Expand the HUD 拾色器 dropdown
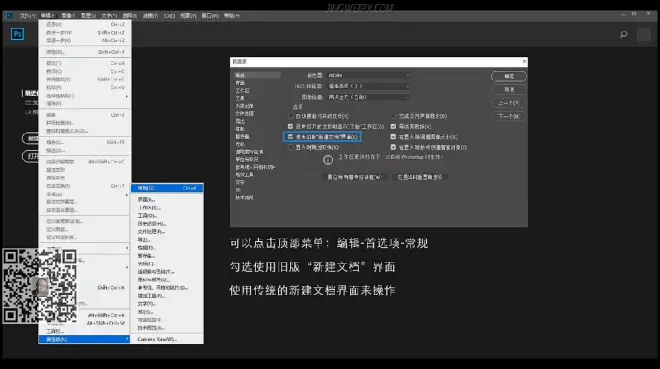Viewport: 660px width, 369px height. click(368, 86)
